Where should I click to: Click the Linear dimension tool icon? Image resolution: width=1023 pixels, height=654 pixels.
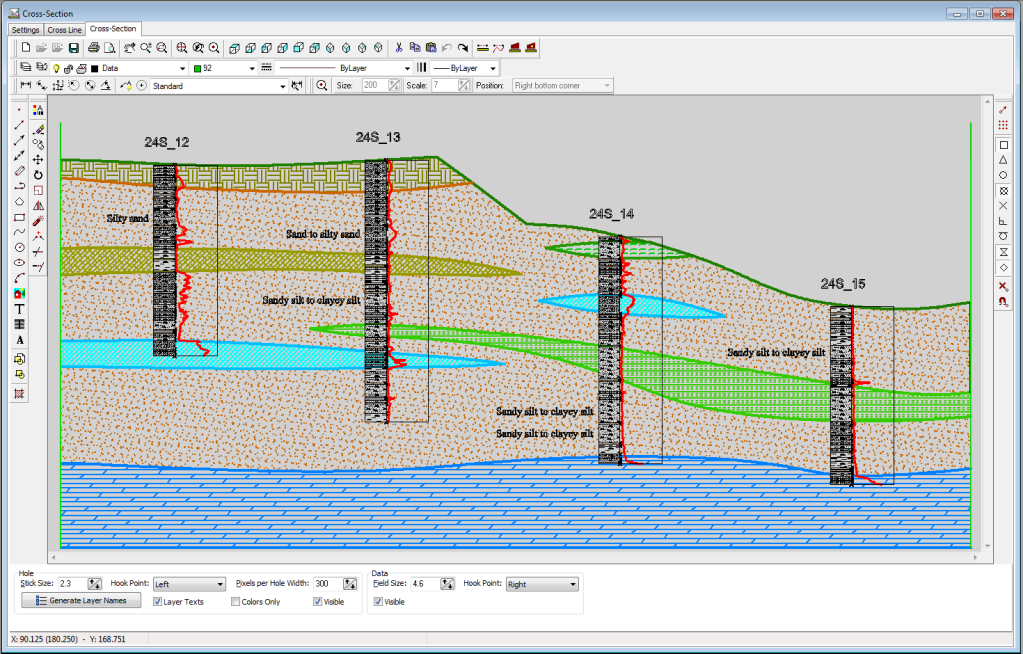25,85
